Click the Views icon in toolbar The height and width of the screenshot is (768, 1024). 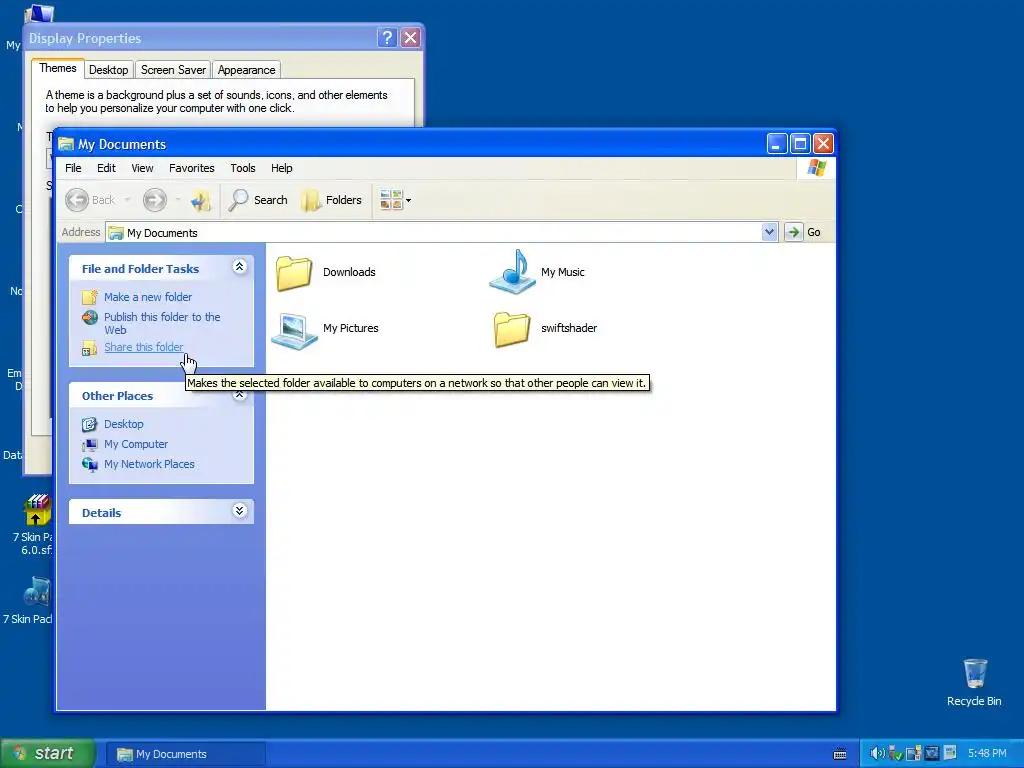click(x=391, y=200)
